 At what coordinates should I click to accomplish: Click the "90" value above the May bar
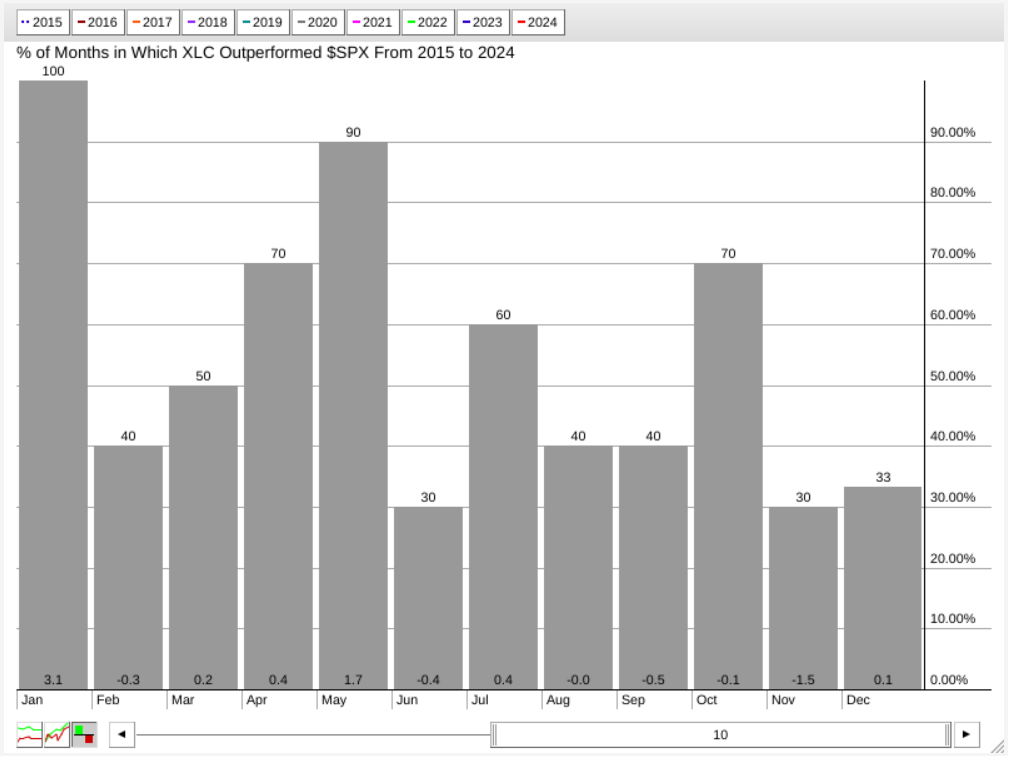point(354,133)
